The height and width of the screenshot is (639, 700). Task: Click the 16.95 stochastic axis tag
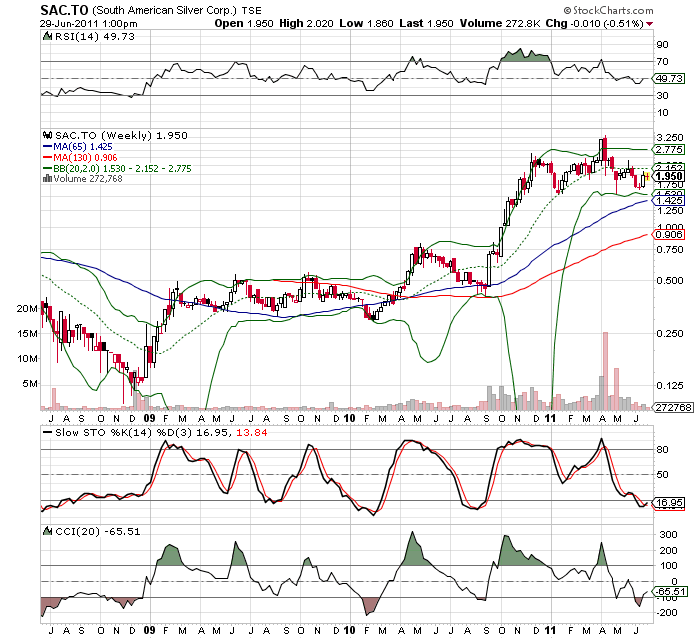[668, 503]
